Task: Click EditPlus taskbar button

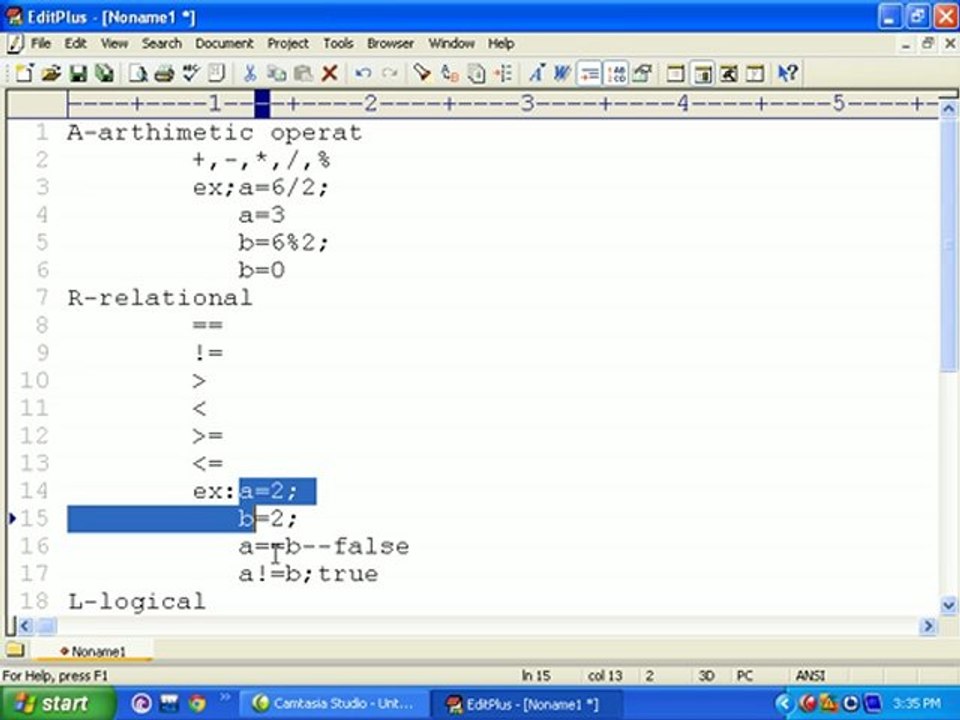Action: point(527,703)
